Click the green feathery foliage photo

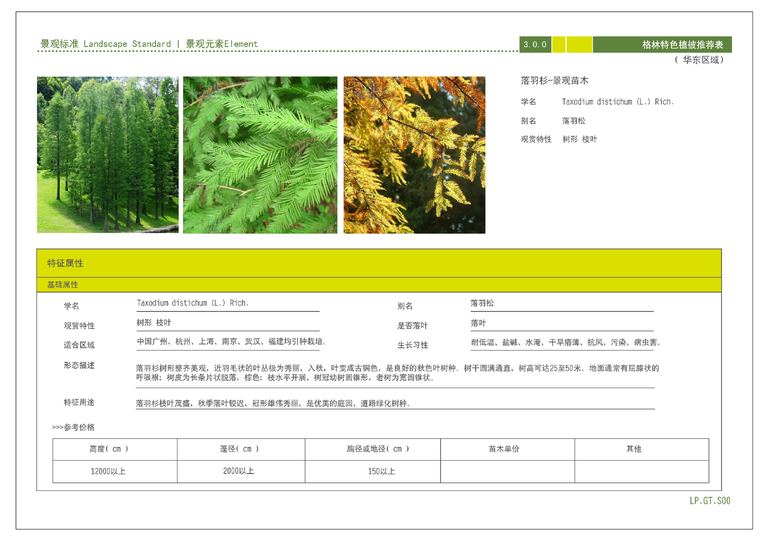260,154
